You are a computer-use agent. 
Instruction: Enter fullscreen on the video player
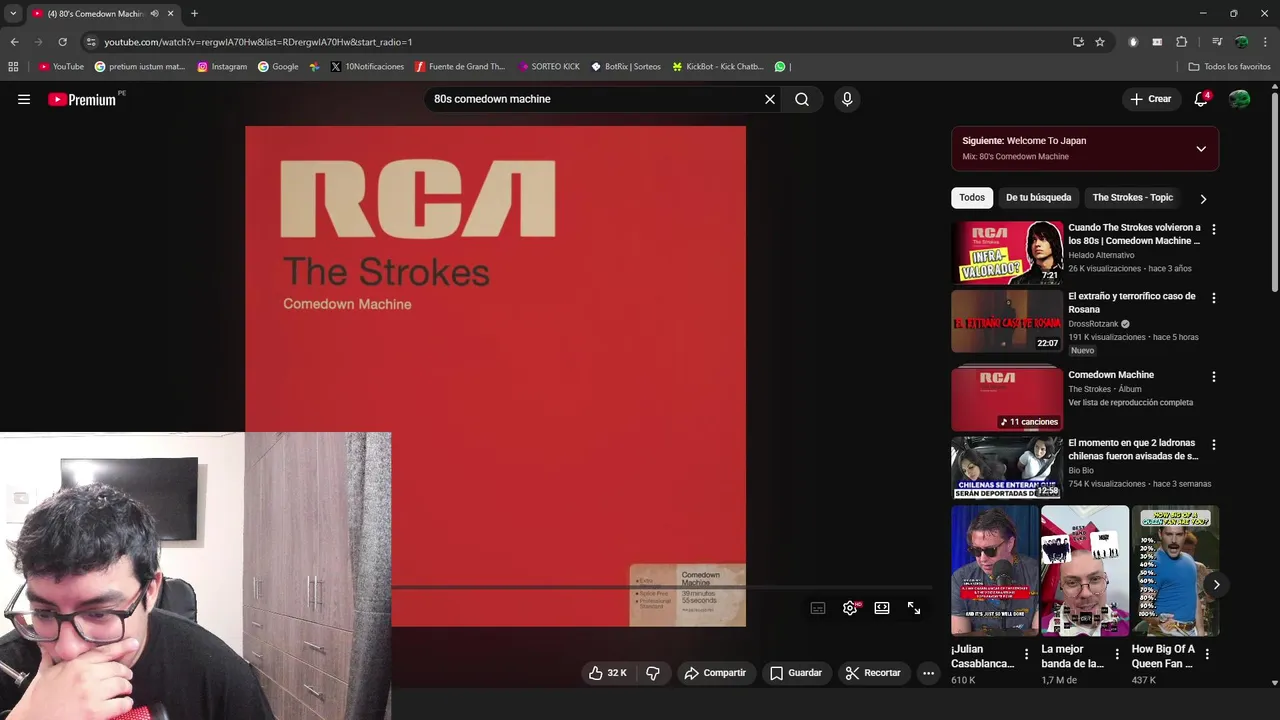[x=914, y=608]
